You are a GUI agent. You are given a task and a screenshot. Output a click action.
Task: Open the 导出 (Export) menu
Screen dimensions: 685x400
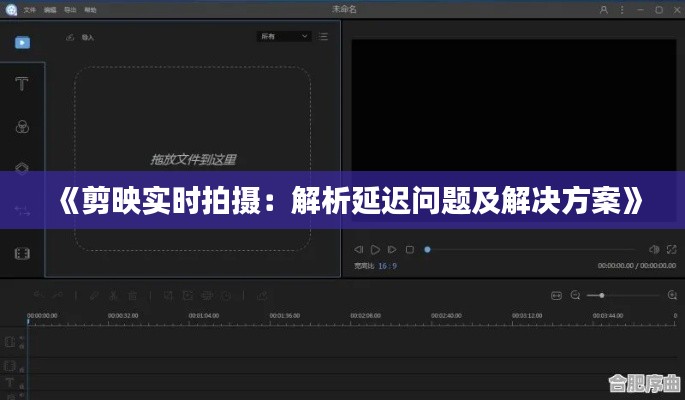click(70, 10)
